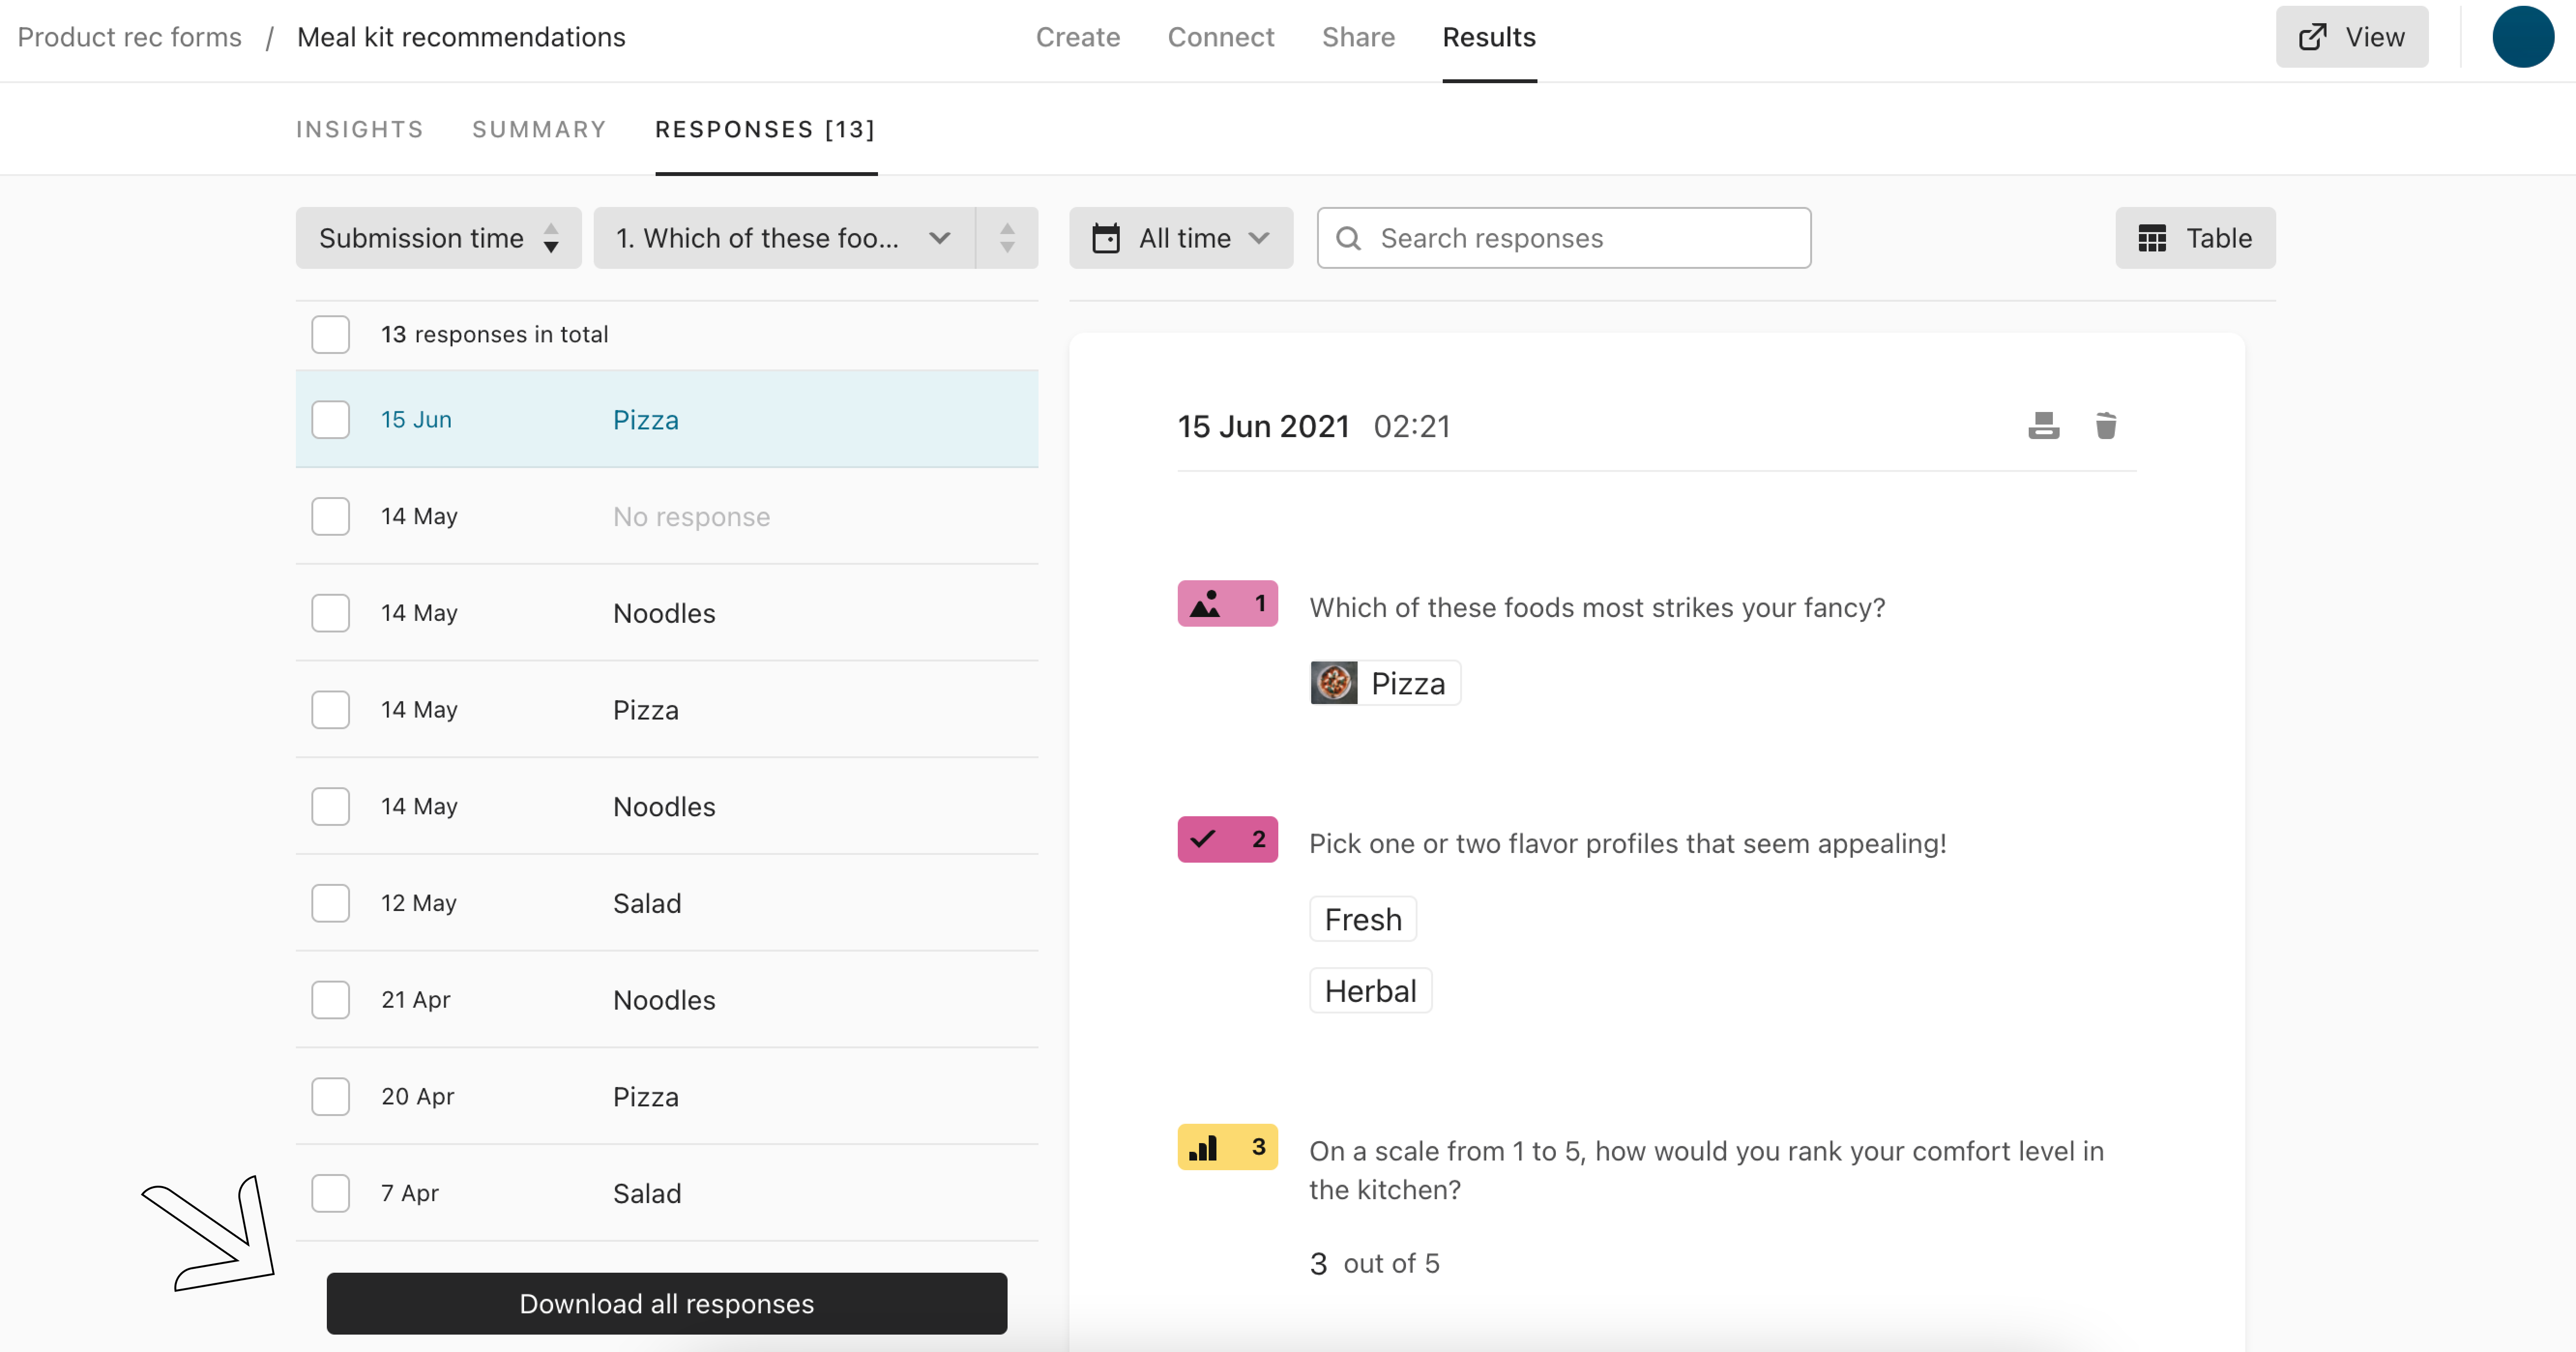Go to Connect section
This screenshot has width=2576, height=1352.
[1220, 37]
